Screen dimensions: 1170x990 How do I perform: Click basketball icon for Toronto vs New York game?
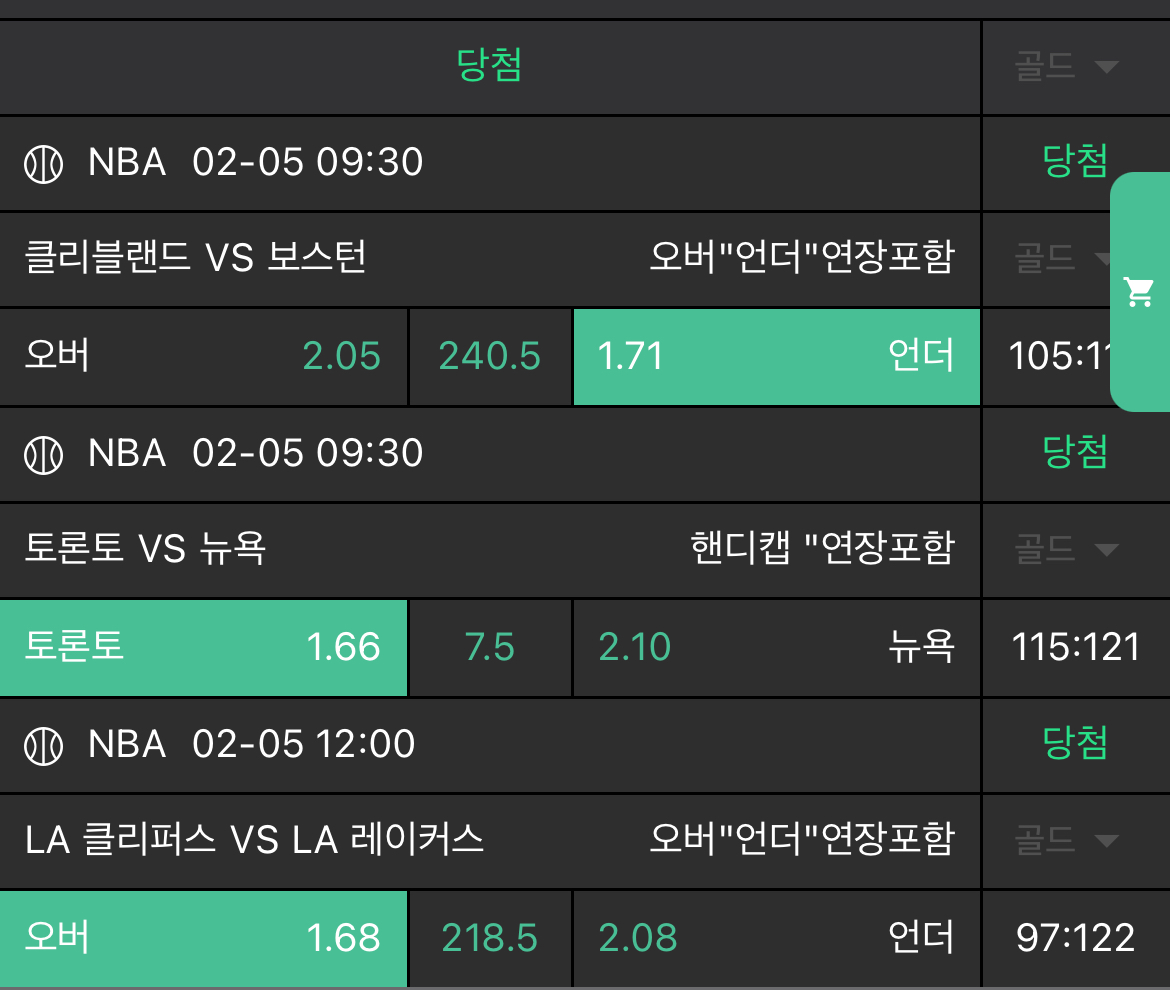click(43, 455)
